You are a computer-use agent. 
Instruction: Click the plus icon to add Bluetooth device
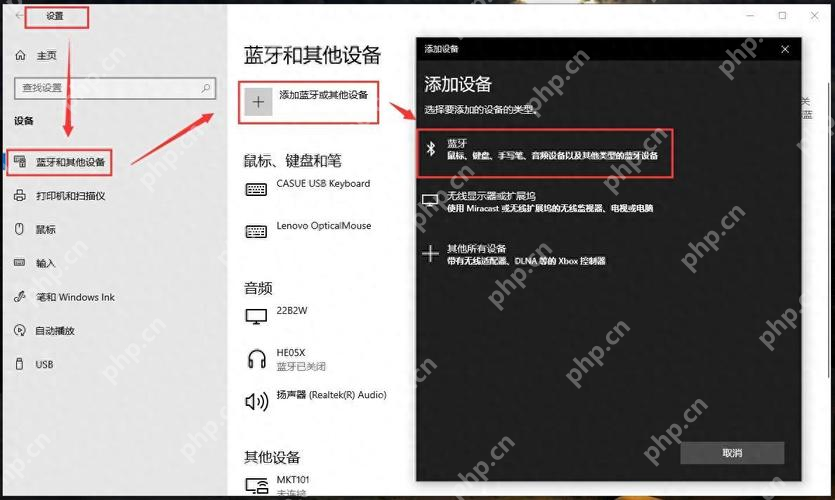click(x=258, y=102)
